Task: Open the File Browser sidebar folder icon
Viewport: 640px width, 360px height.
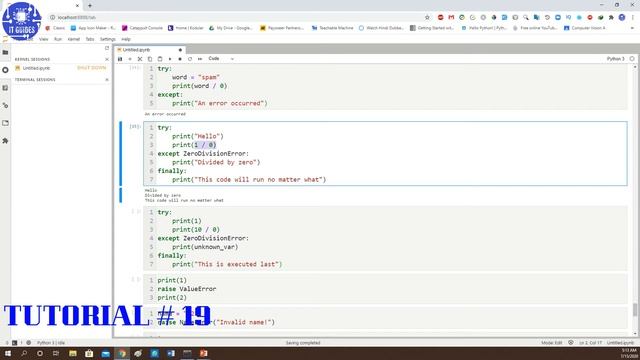Action: (5, 52)
